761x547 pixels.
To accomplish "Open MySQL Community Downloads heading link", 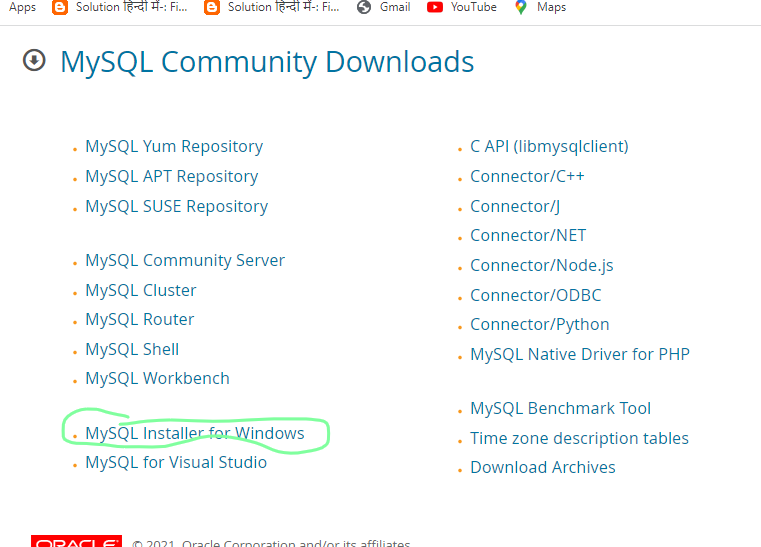I will coord(267,62).
